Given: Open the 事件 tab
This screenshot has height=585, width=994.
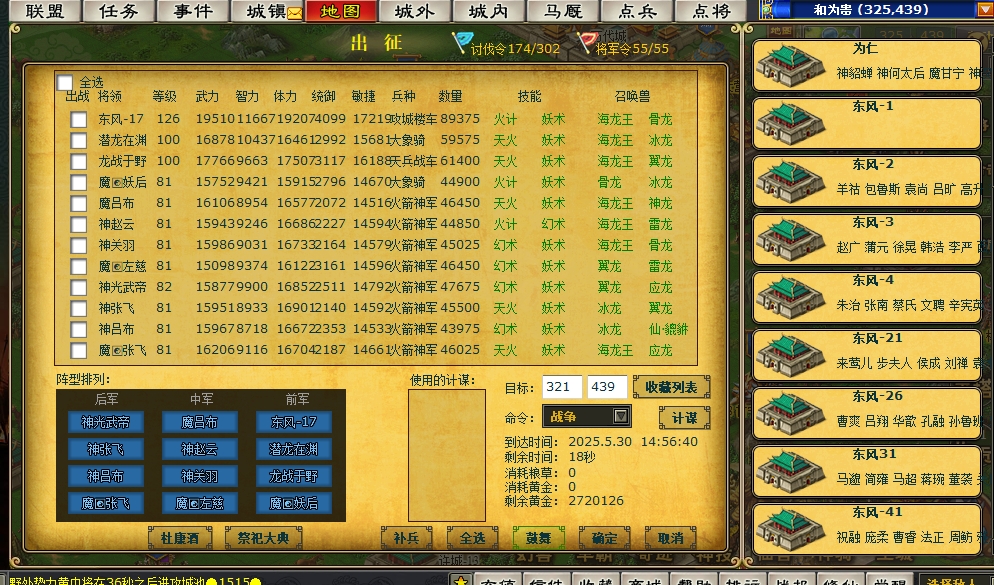Looking at the screenshot, I should pos(193,11).
